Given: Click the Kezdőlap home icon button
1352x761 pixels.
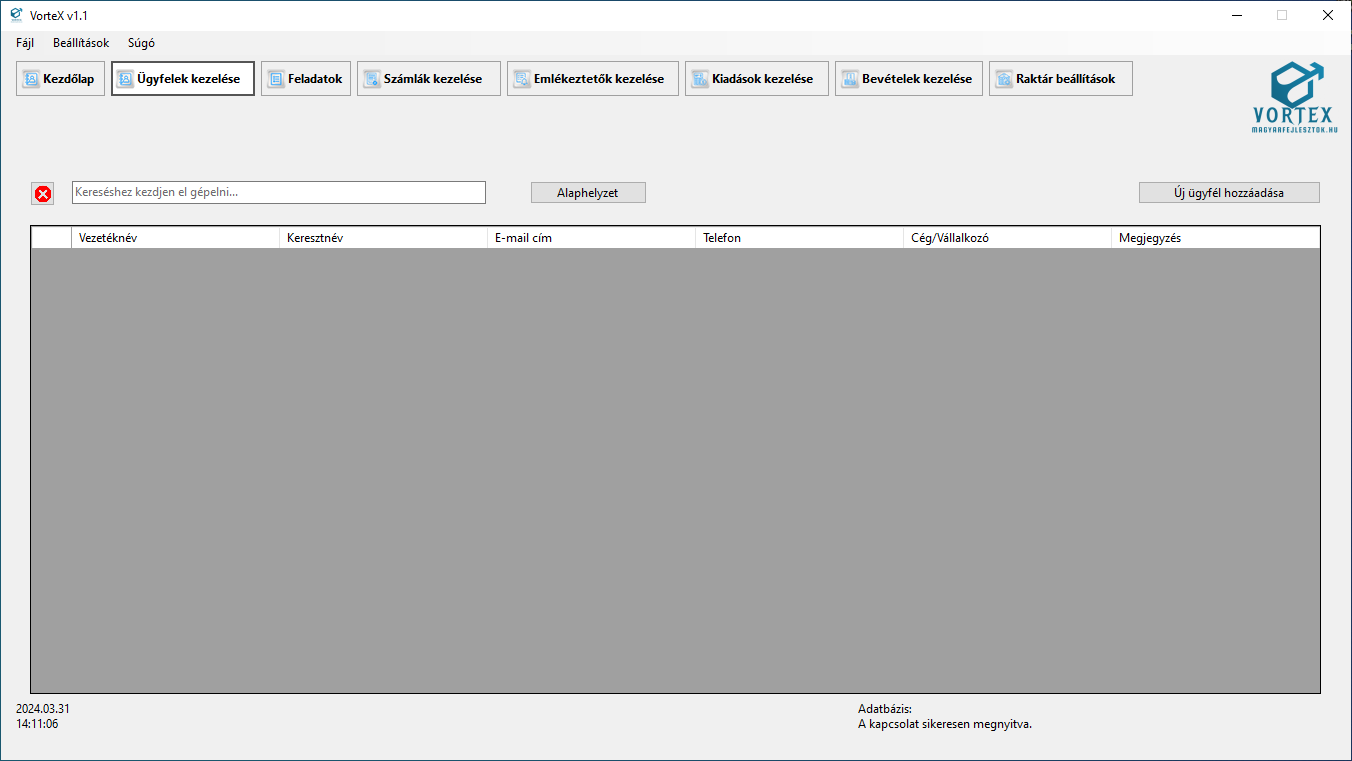Looking at the screenshot, I should point(60,79).
